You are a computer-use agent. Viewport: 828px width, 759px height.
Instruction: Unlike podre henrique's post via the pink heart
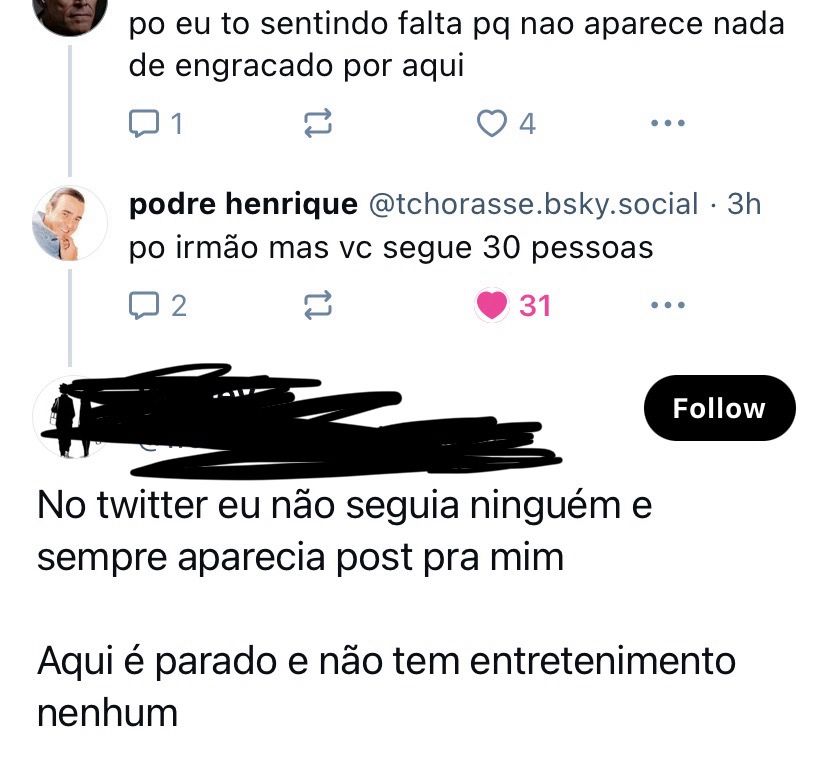[490, 306]
